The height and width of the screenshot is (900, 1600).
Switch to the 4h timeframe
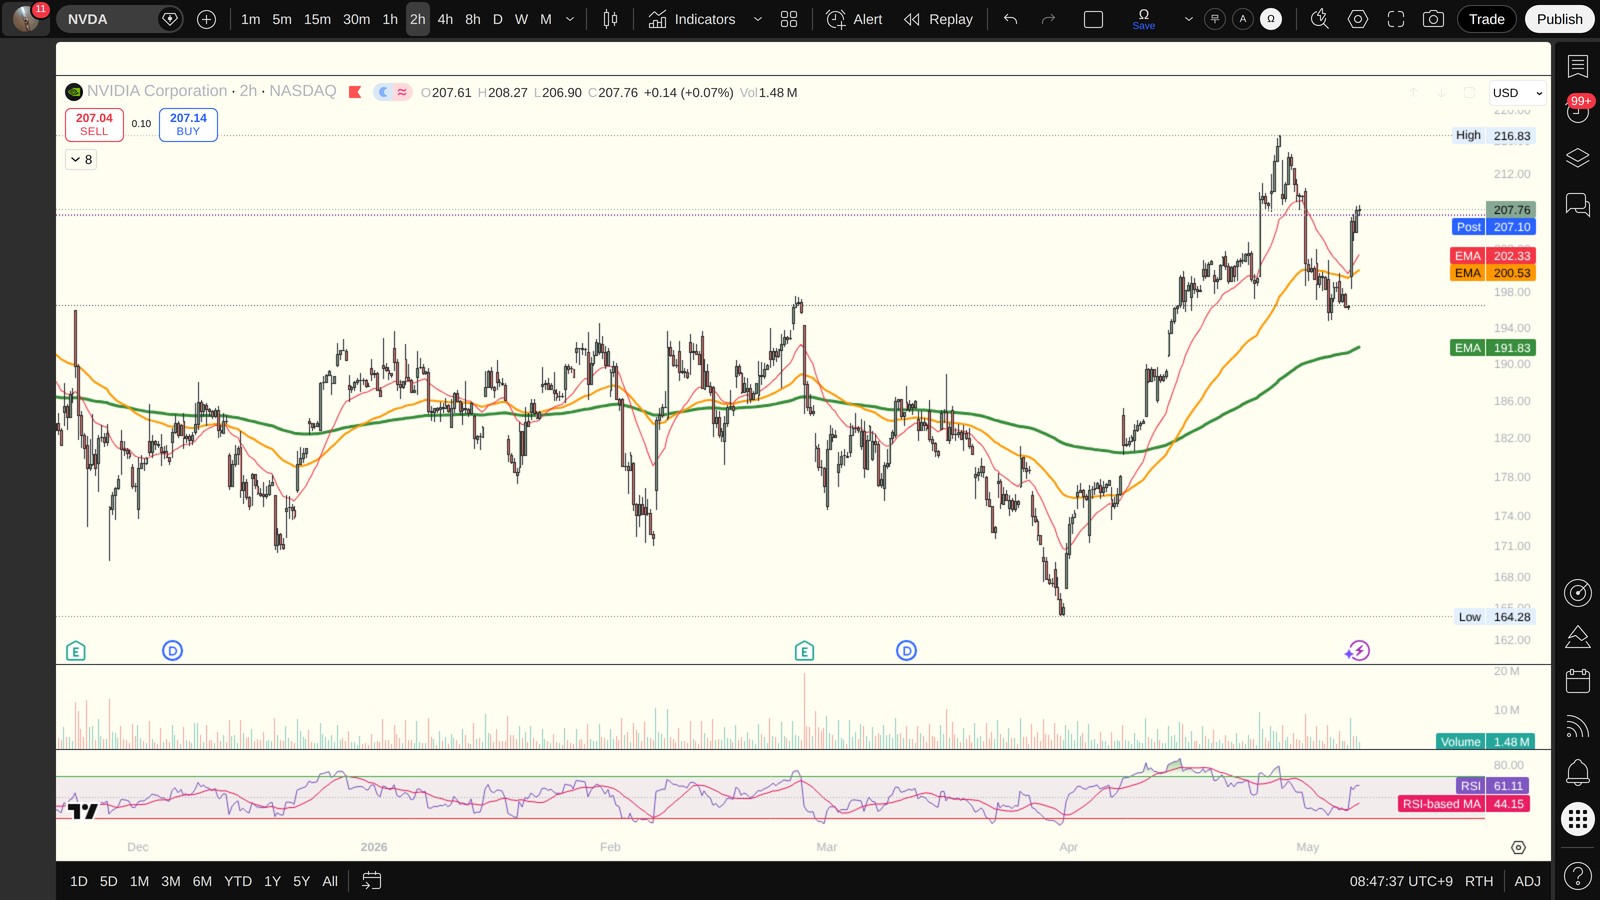[x=445, y=19]
